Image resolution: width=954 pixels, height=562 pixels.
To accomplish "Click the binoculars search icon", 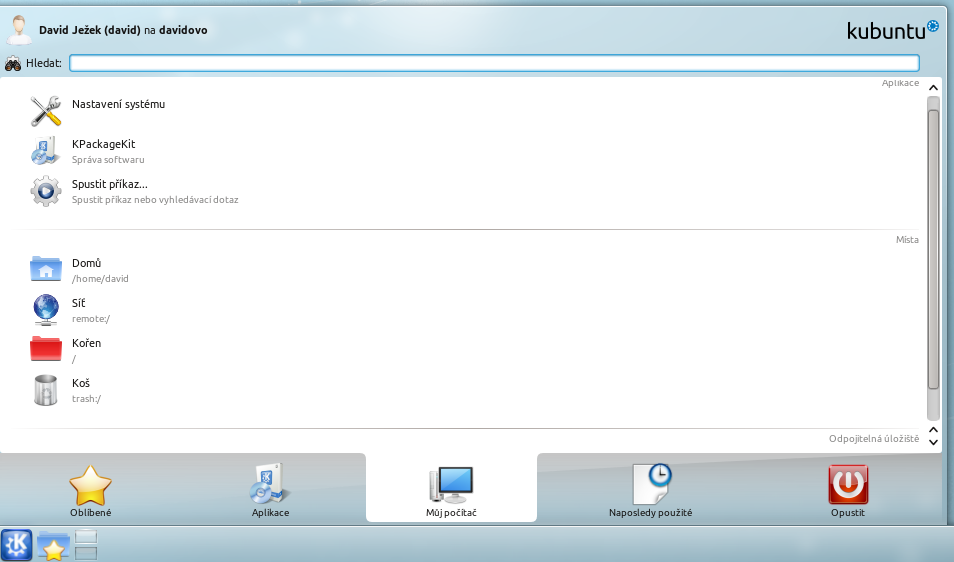I will pyautogui.click(x=13, y=63).
